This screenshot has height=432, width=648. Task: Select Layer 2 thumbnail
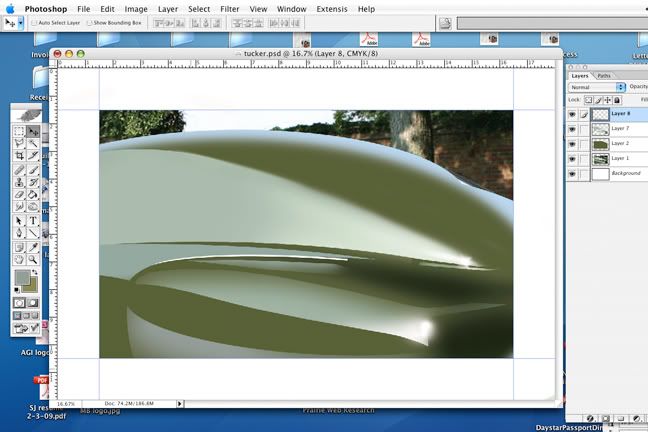click(600, 144)
